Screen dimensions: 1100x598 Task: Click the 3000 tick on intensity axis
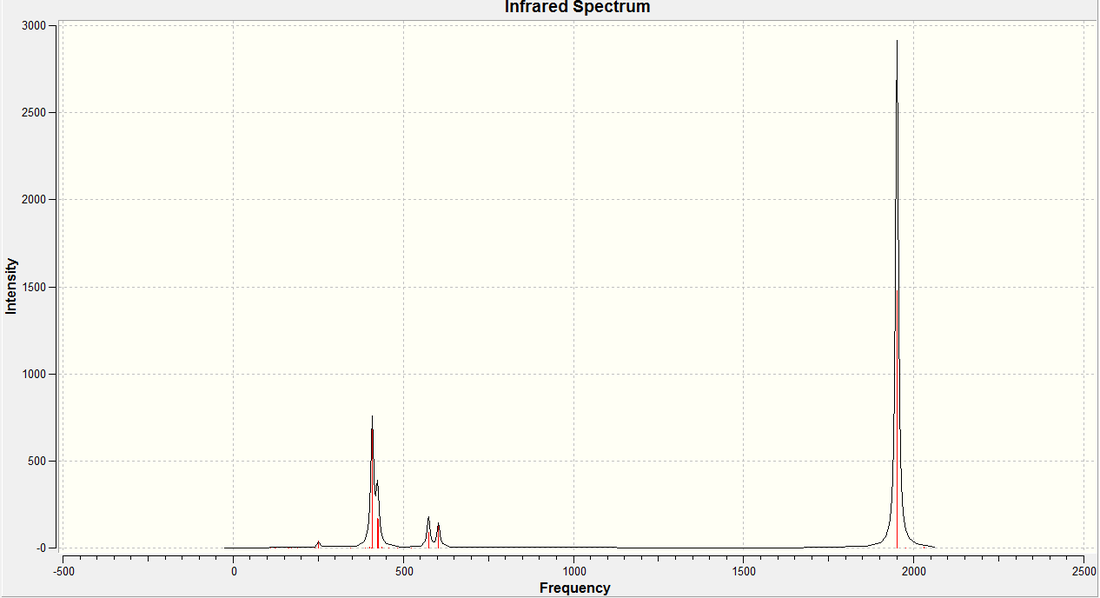pos(34,26)
